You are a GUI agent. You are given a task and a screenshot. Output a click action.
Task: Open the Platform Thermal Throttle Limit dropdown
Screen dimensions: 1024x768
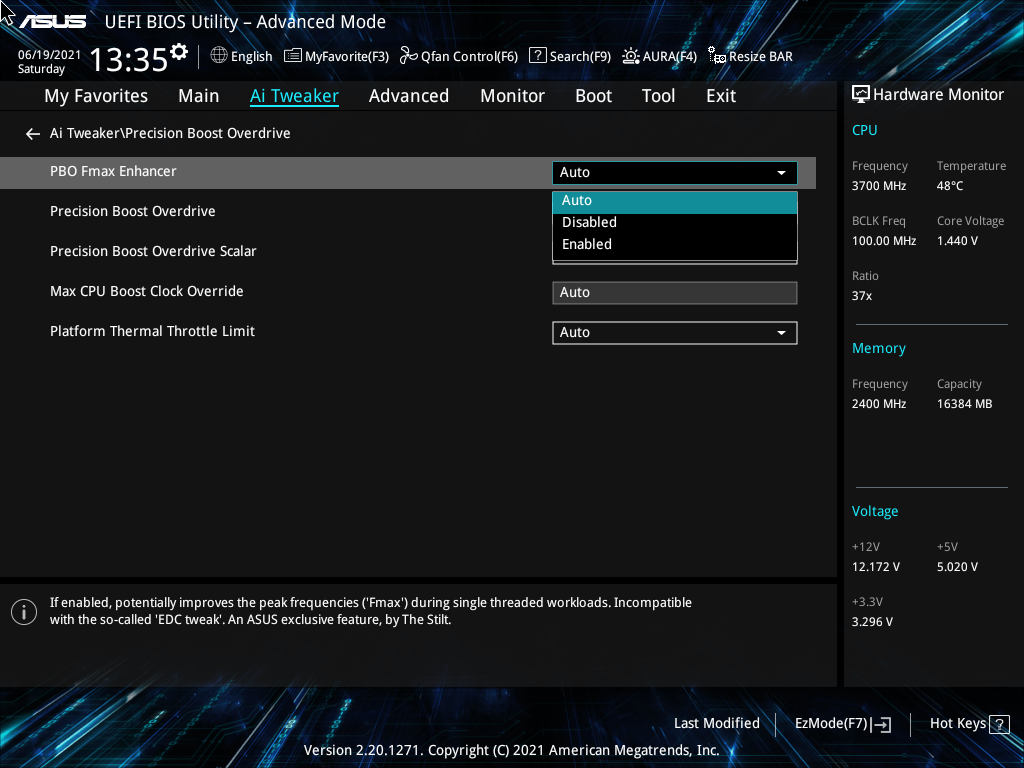click(x=674, y=332)
